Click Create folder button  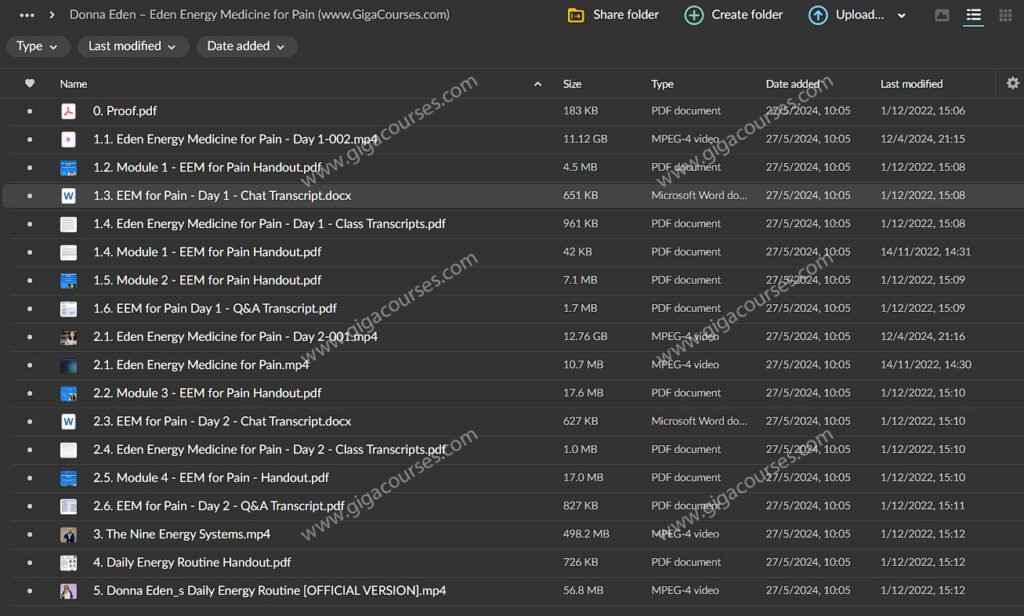[x=733, y=15]
